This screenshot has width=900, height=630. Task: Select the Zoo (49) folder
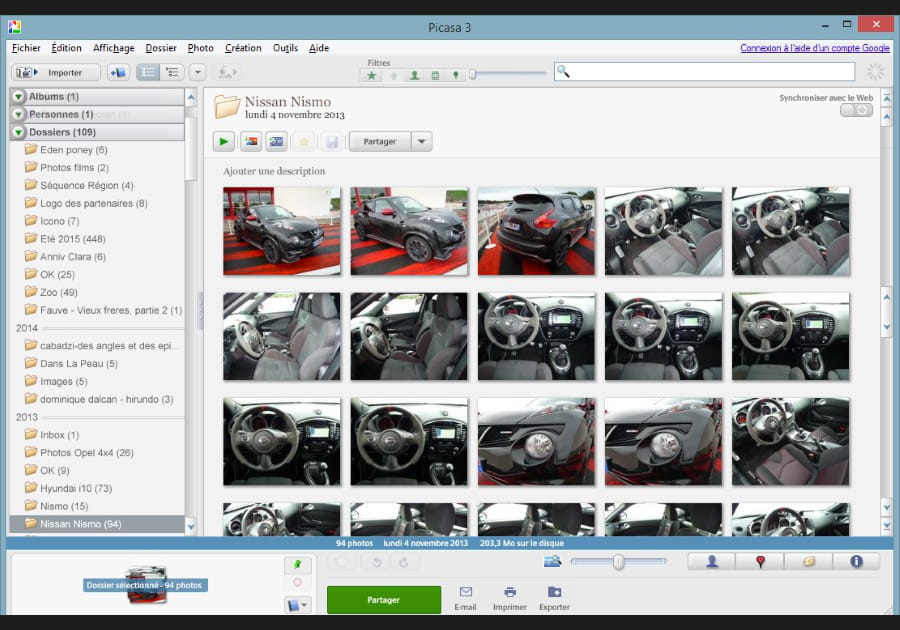(x=59, y=292)
